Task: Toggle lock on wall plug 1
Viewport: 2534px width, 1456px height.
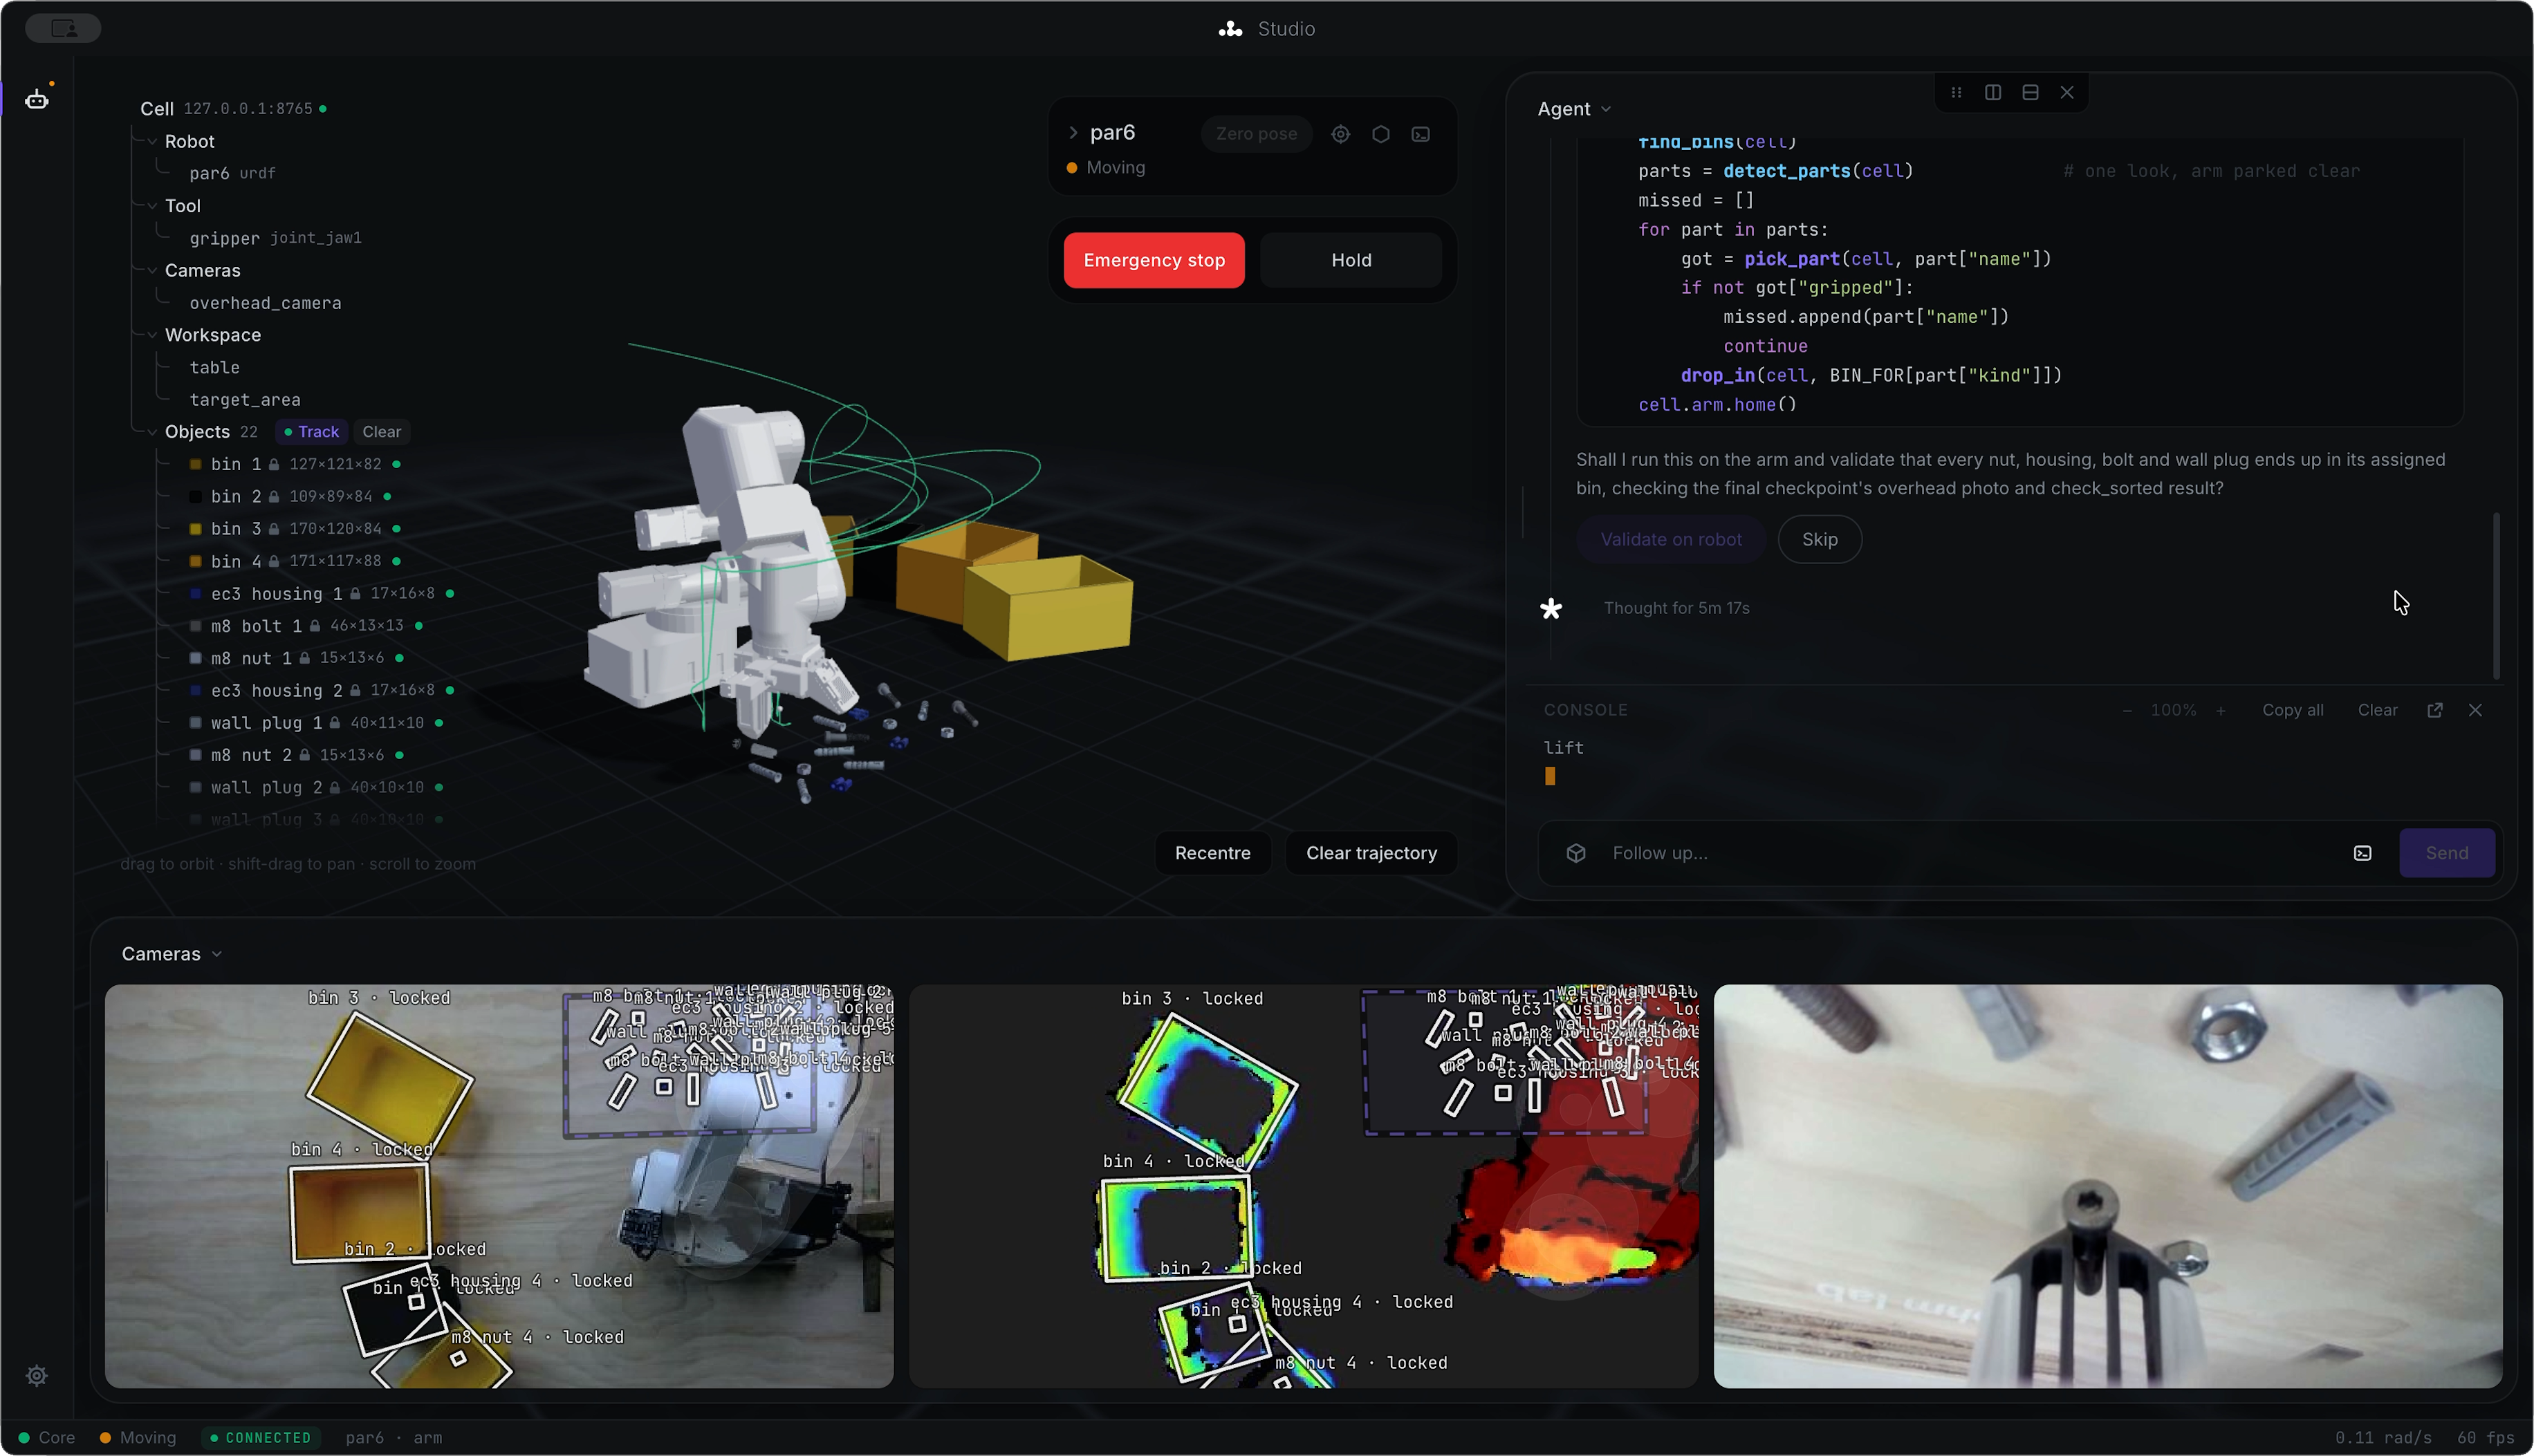Action: click(x=335, y=723)
